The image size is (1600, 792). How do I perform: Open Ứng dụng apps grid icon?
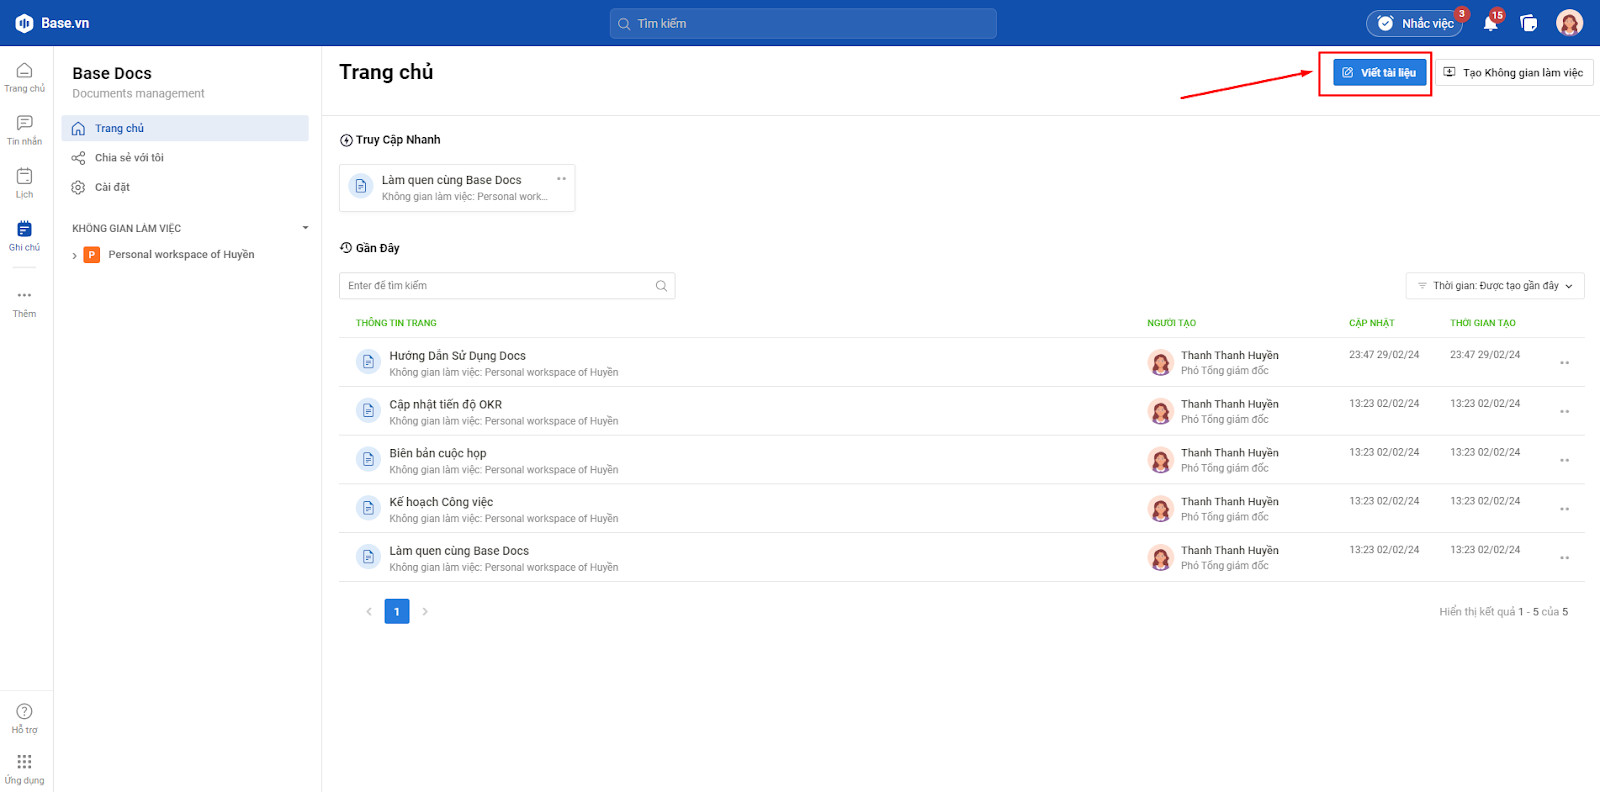pyautogui.click(x=24, y=762)
